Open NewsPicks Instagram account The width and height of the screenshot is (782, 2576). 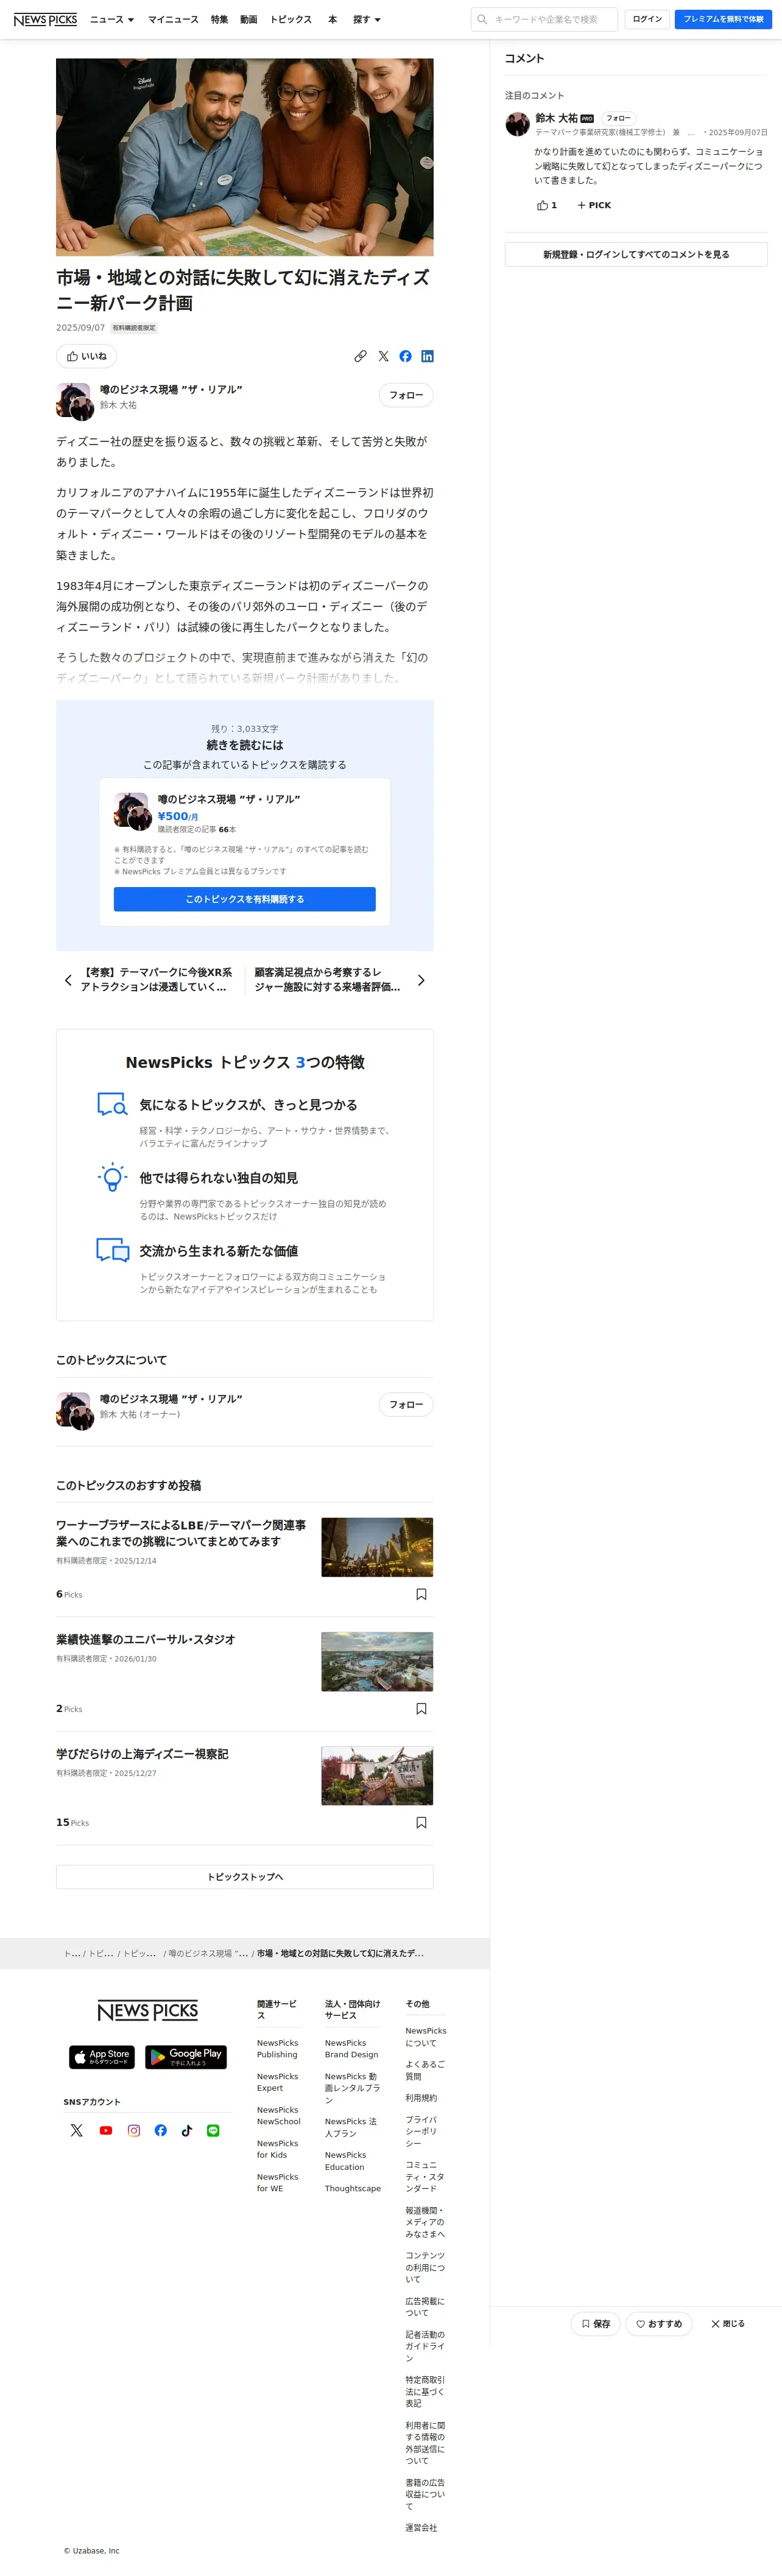(x=133, y=2131)
